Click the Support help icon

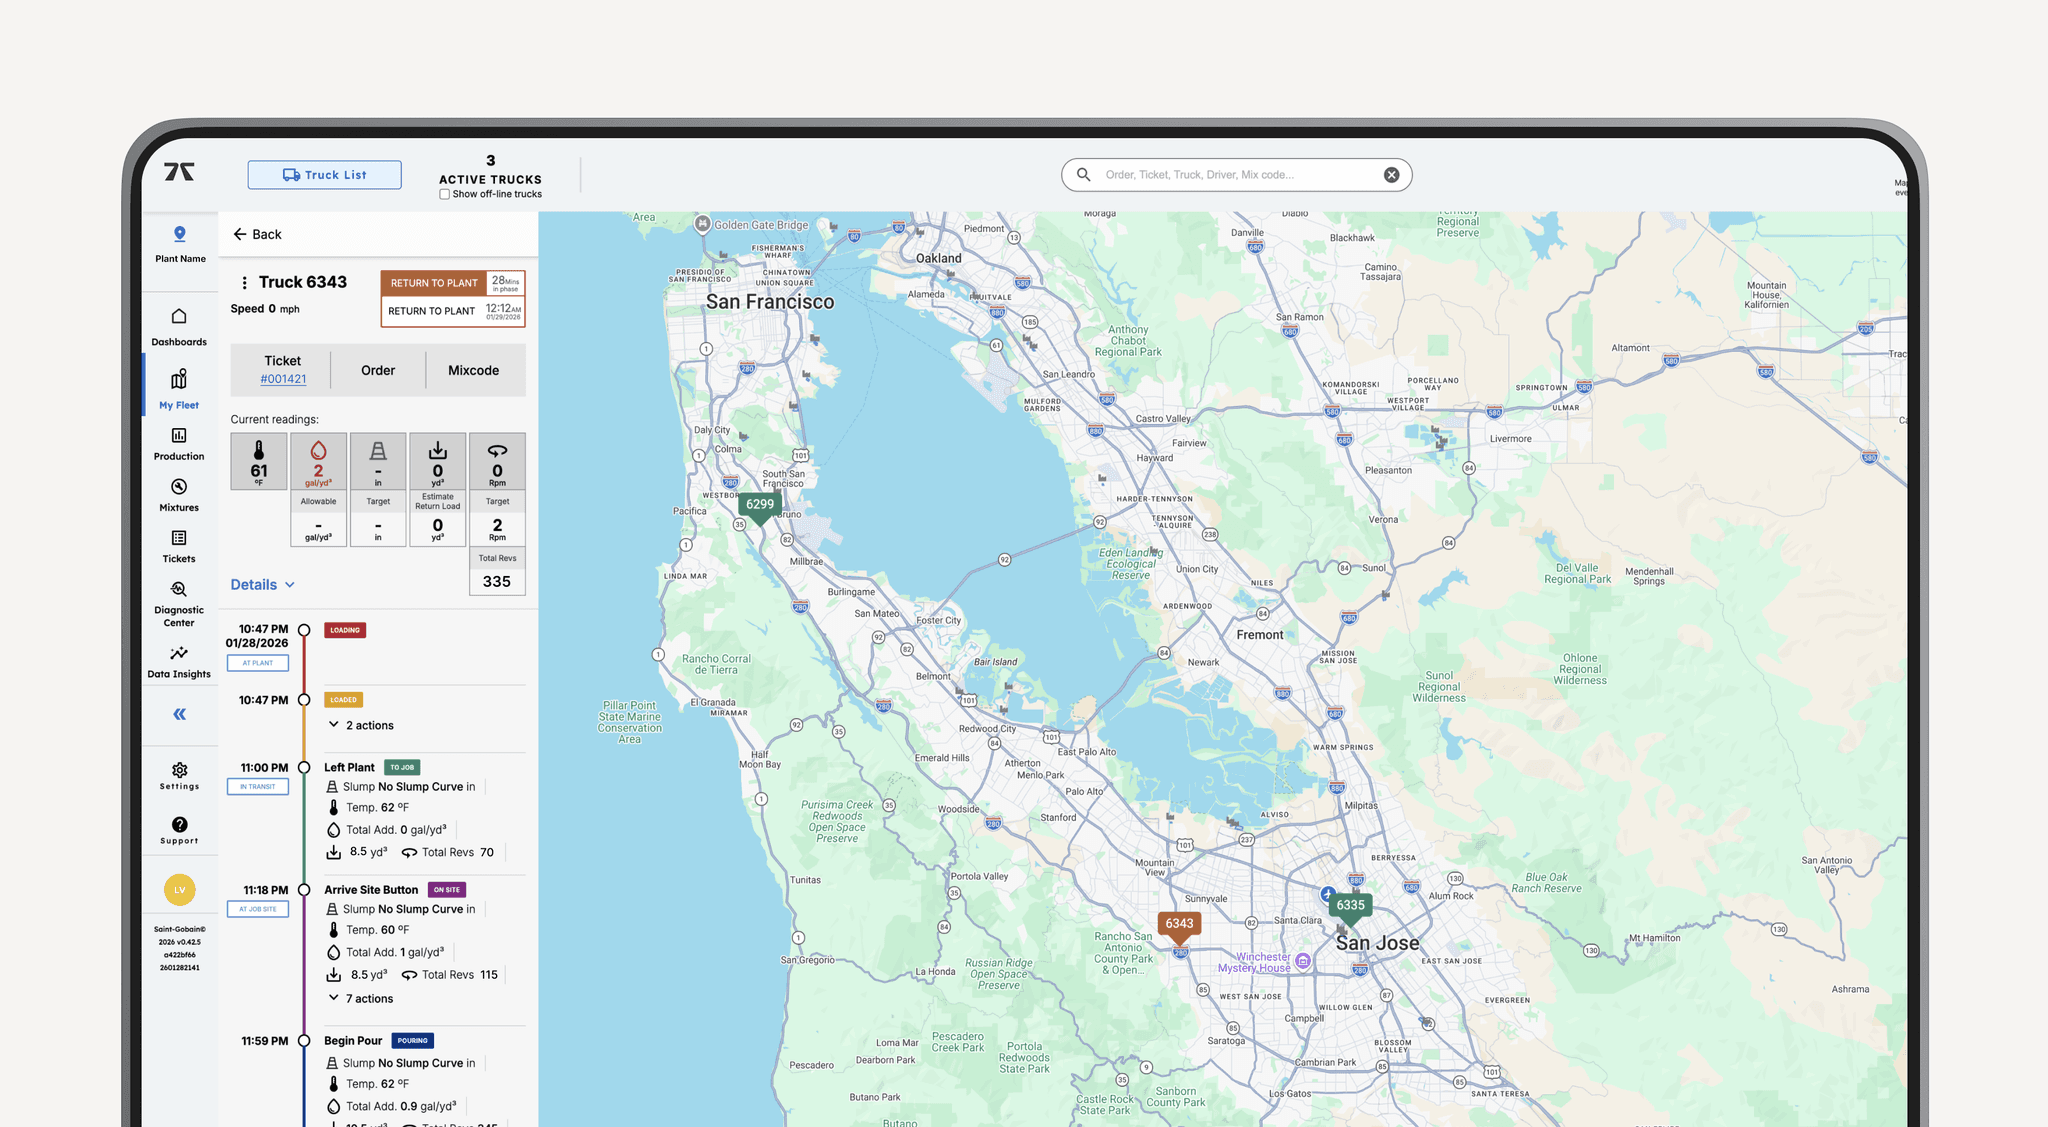(179, 823)
